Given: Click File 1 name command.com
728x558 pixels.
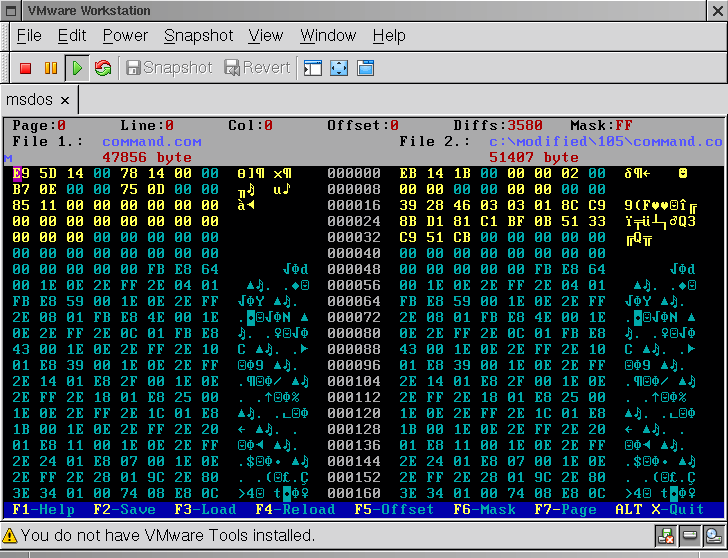Looking at the screenshot, I should tap(152, 142).
